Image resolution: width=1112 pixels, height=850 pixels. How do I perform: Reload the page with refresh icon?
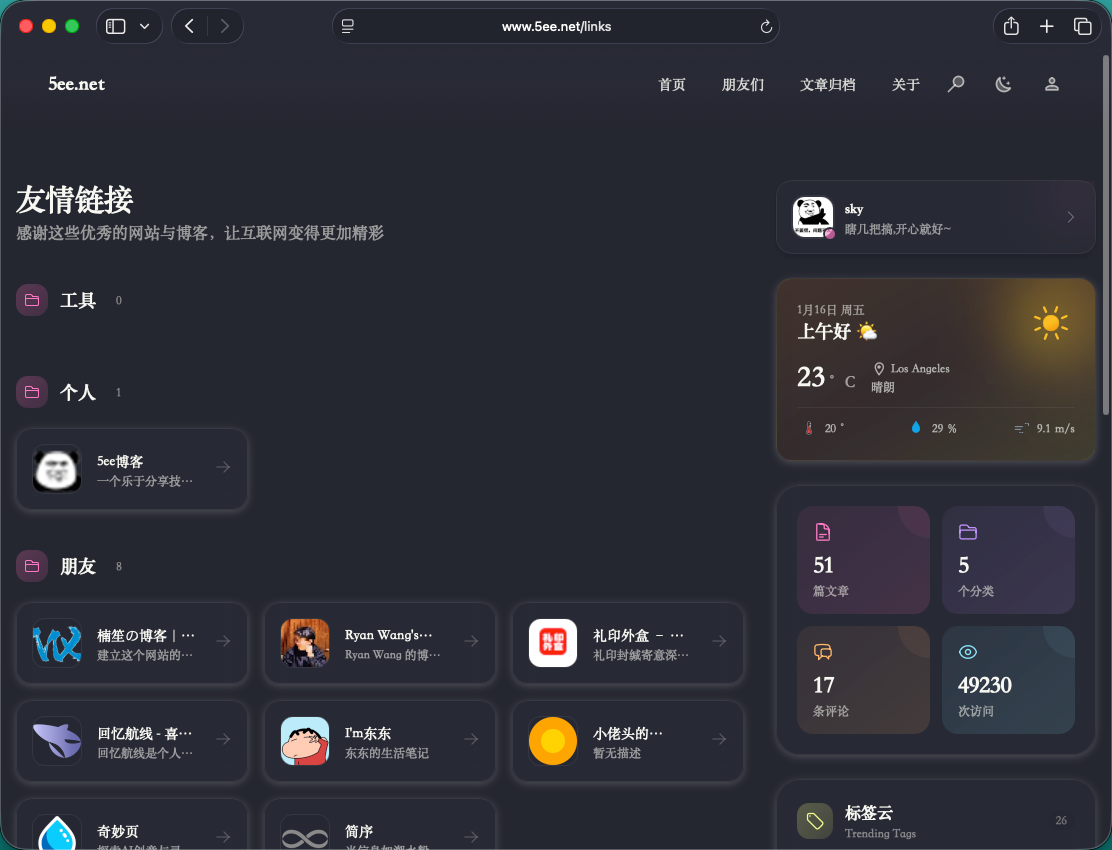tap(766, 27)
